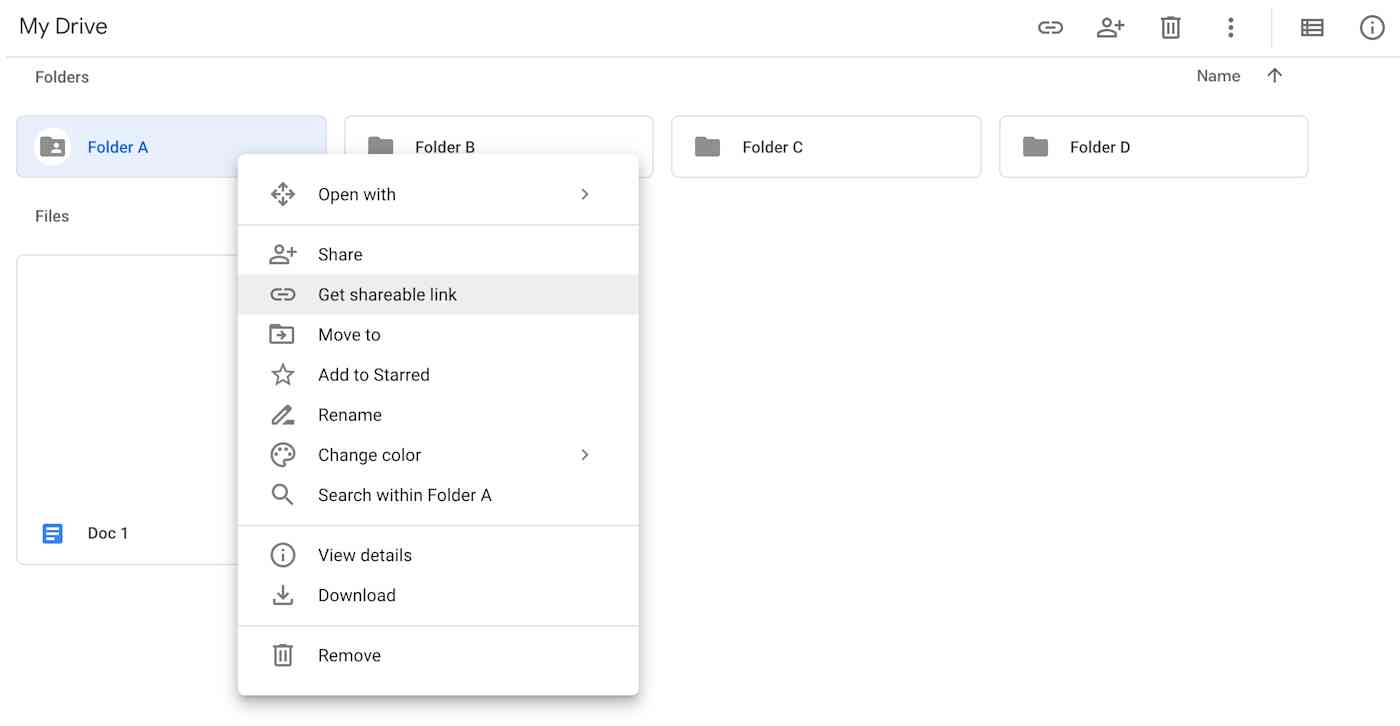Choose Move to from the context menu
This screenshot has height=726, width=1400.
click(x=438, y=335)
